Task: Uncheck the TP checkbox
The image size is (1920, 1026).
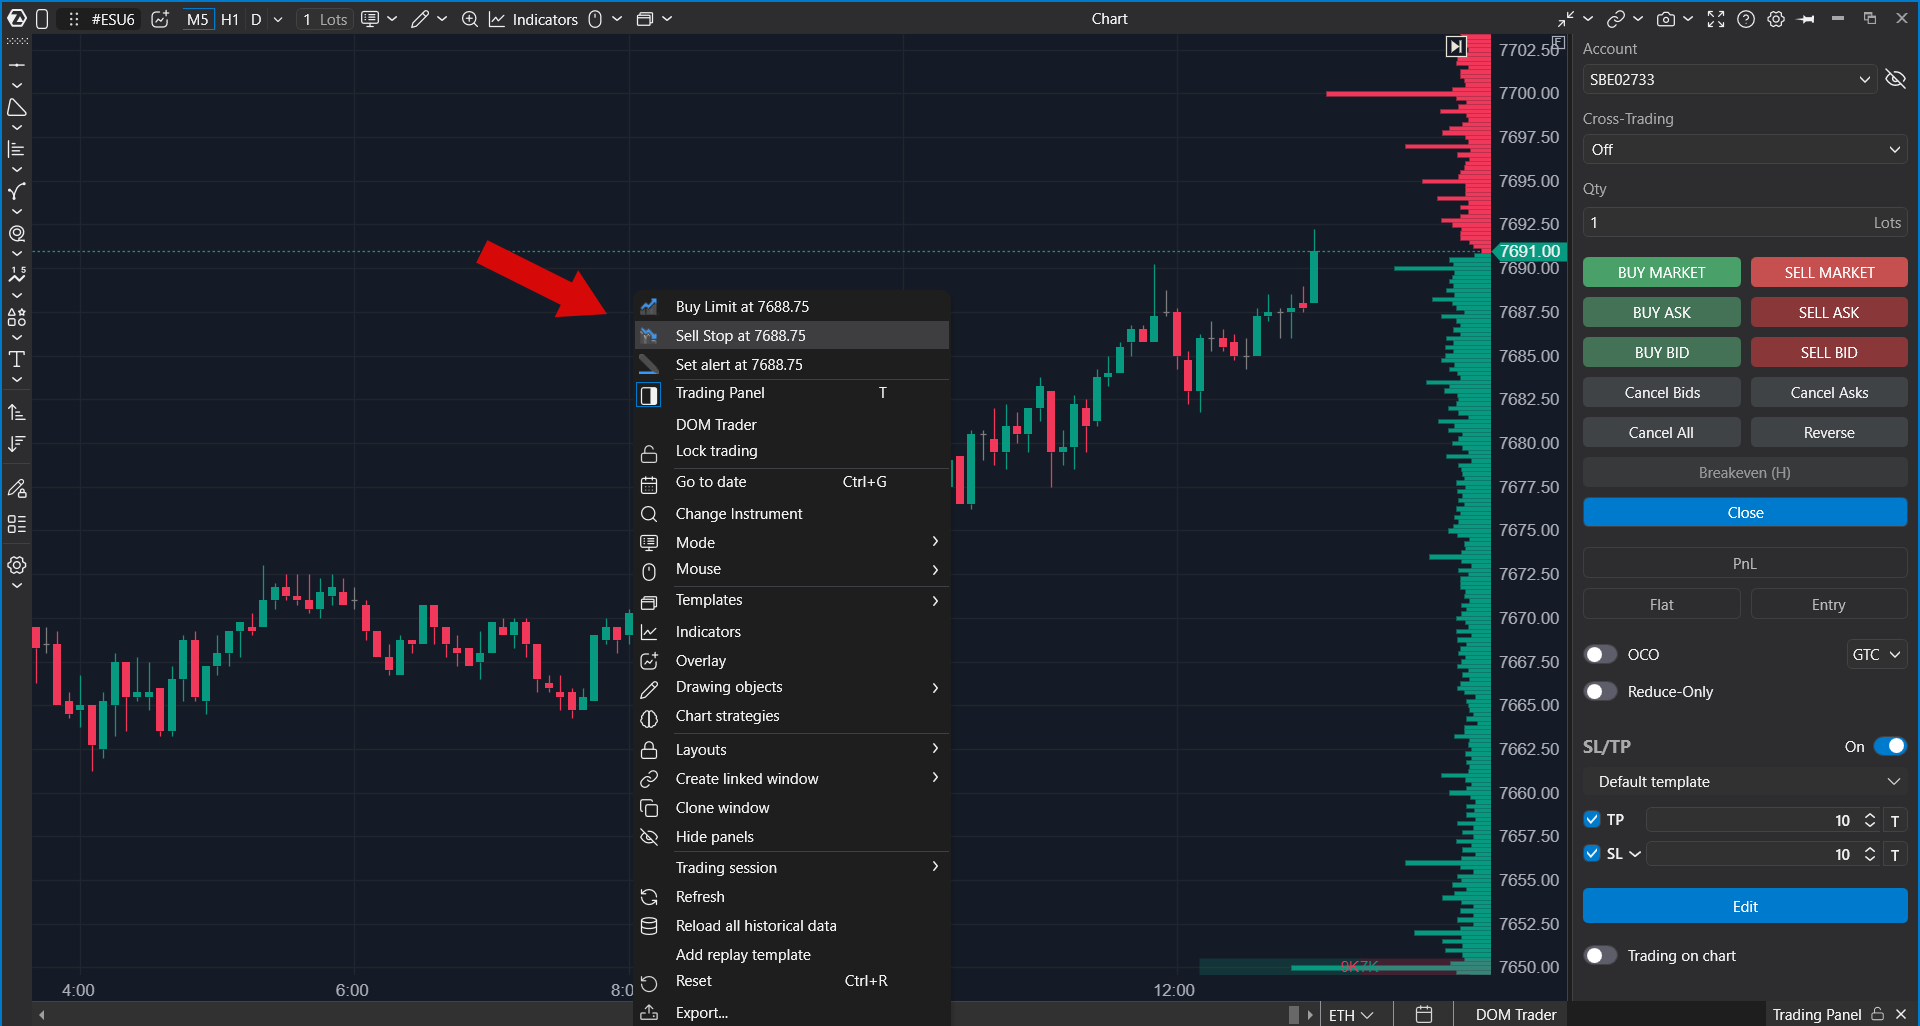Action: pos(1592,819)
